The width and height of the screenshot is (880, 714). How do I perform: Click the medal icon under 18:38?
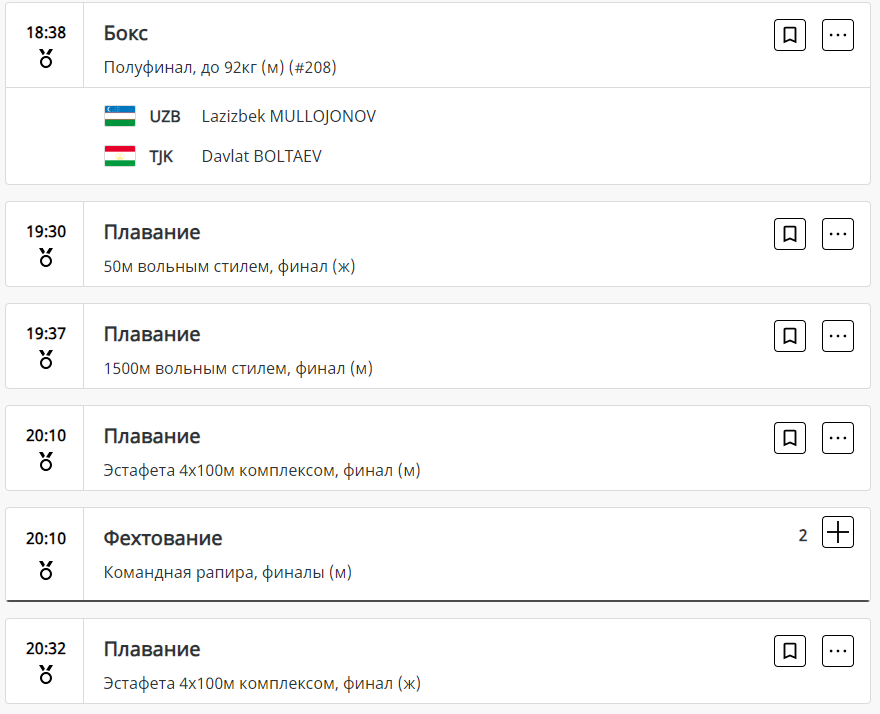coord(46,59)
